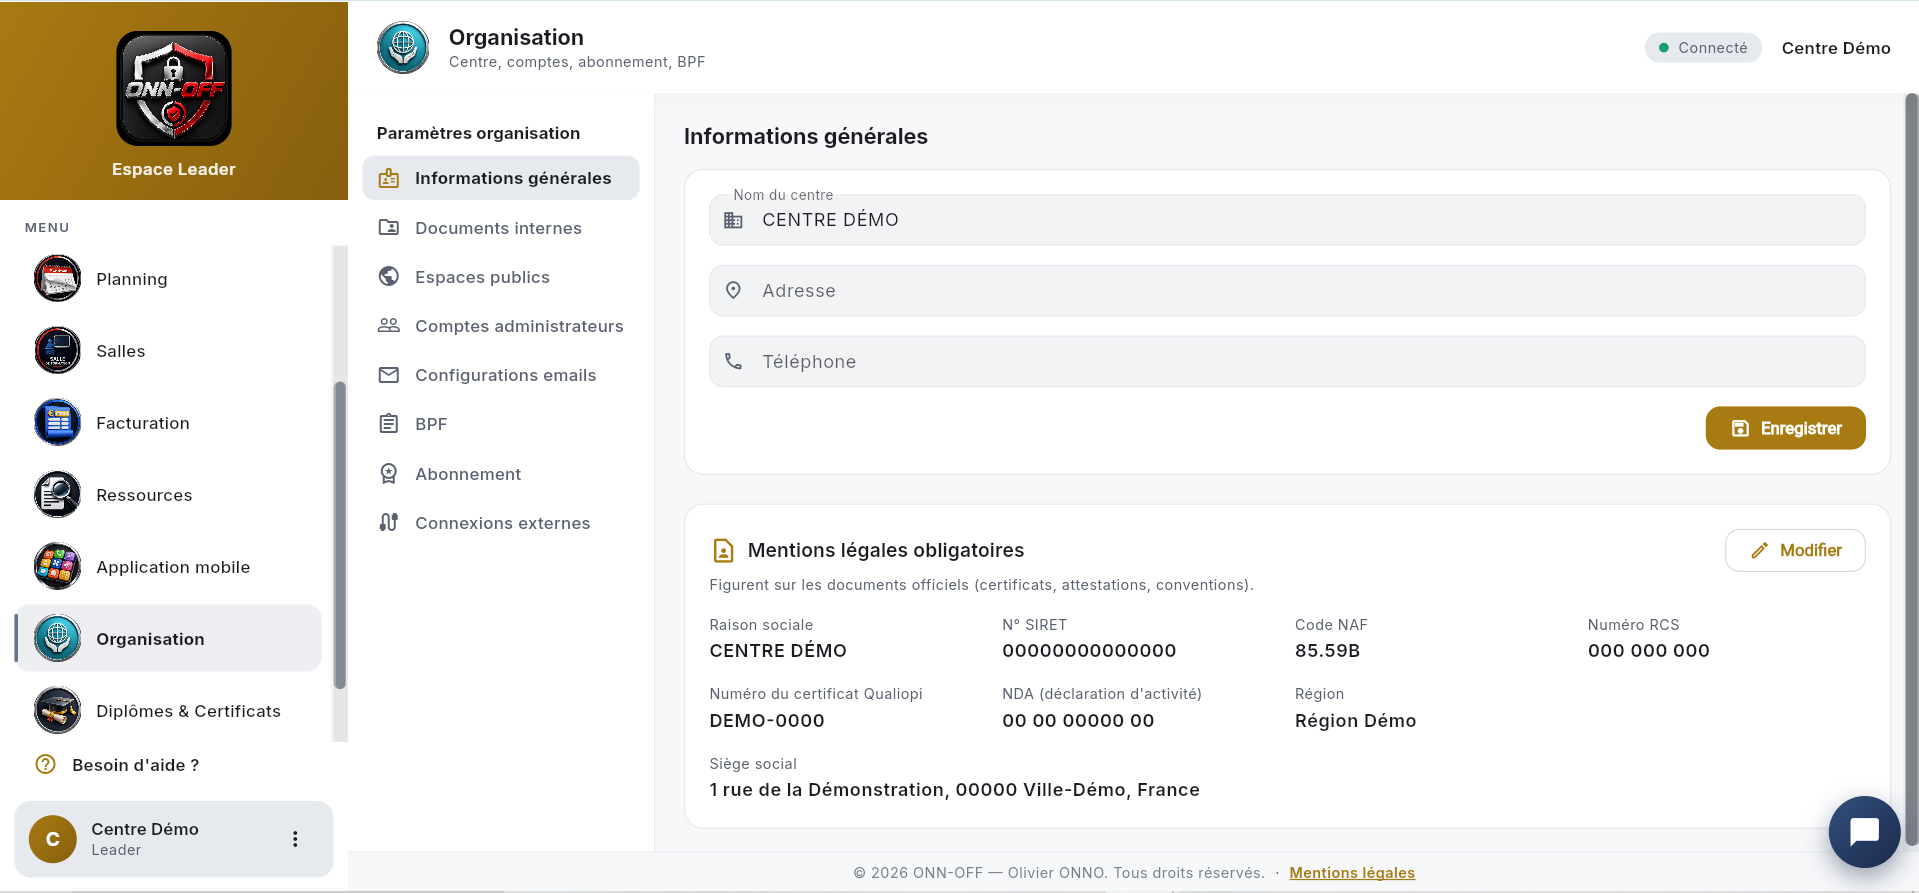Click the Siège social address text
Screen dimensions: 1919x893
click(954, 790)
